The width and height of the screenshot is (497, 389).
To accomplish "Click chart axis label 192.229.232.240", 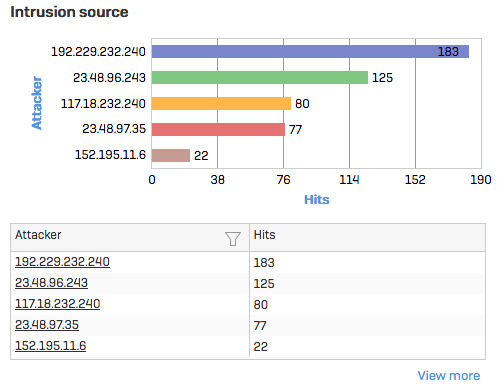I will click(x=98, y=52).
